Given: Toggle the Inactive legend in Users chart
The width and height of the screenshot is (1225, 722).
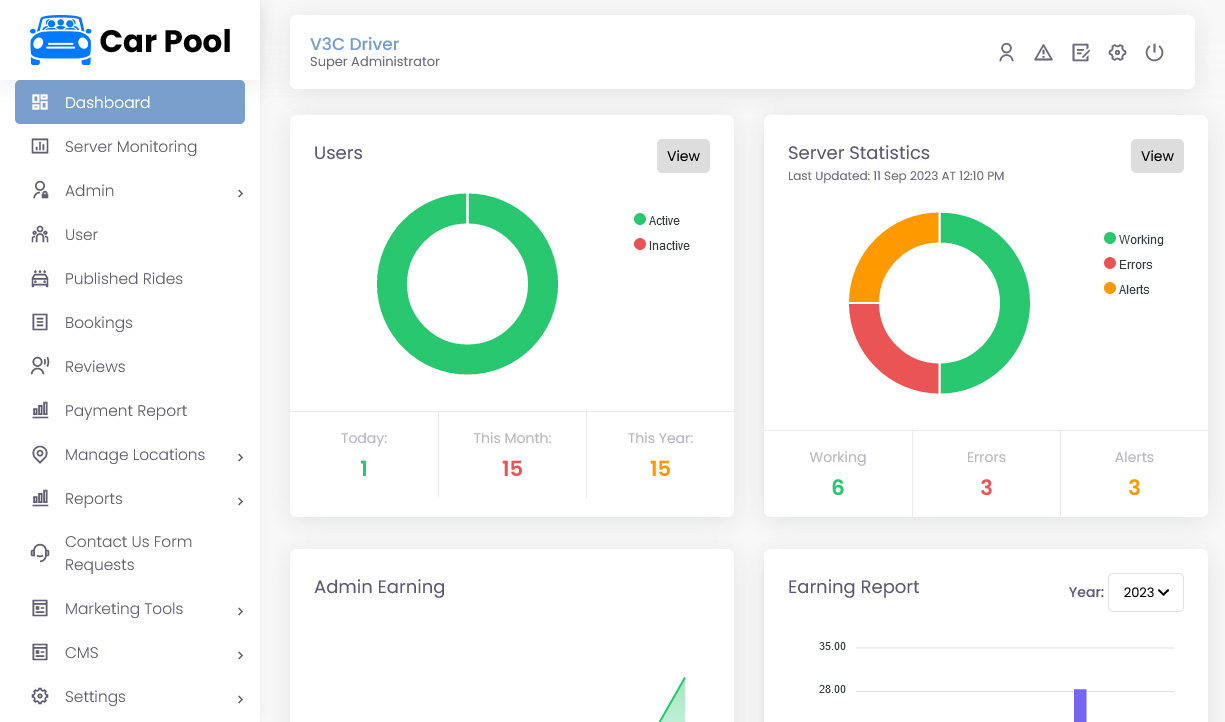Looking at the screenshot, I should coord(662,245).
